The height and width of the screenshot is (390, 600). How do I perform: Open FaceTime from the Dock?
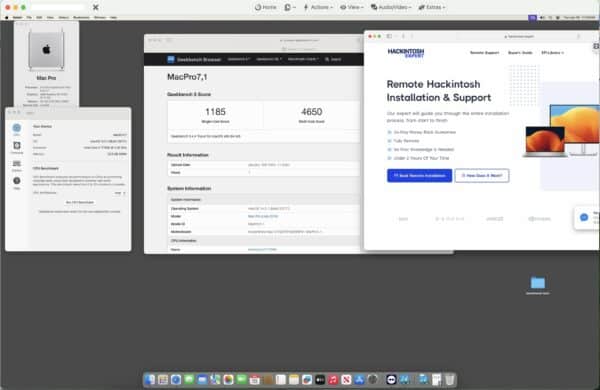click(241, 379)
